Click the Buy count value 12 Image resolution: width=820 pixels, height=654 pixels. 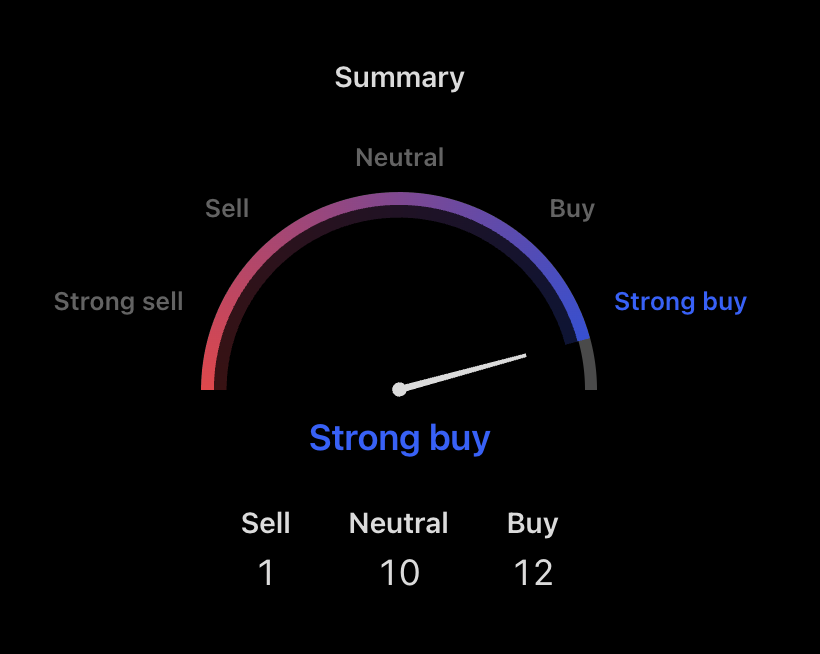point(533,572)
